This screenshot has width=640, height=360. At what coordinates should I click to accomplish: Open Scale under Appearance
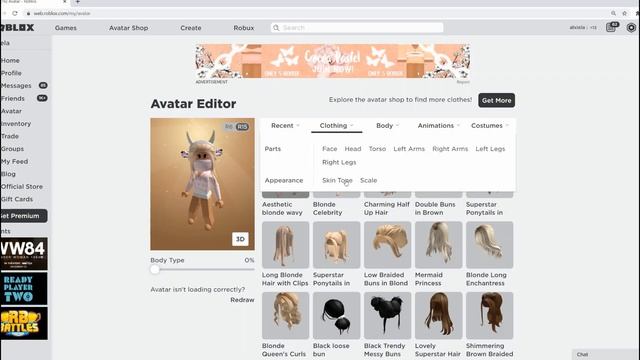click(x=369, y=180)
